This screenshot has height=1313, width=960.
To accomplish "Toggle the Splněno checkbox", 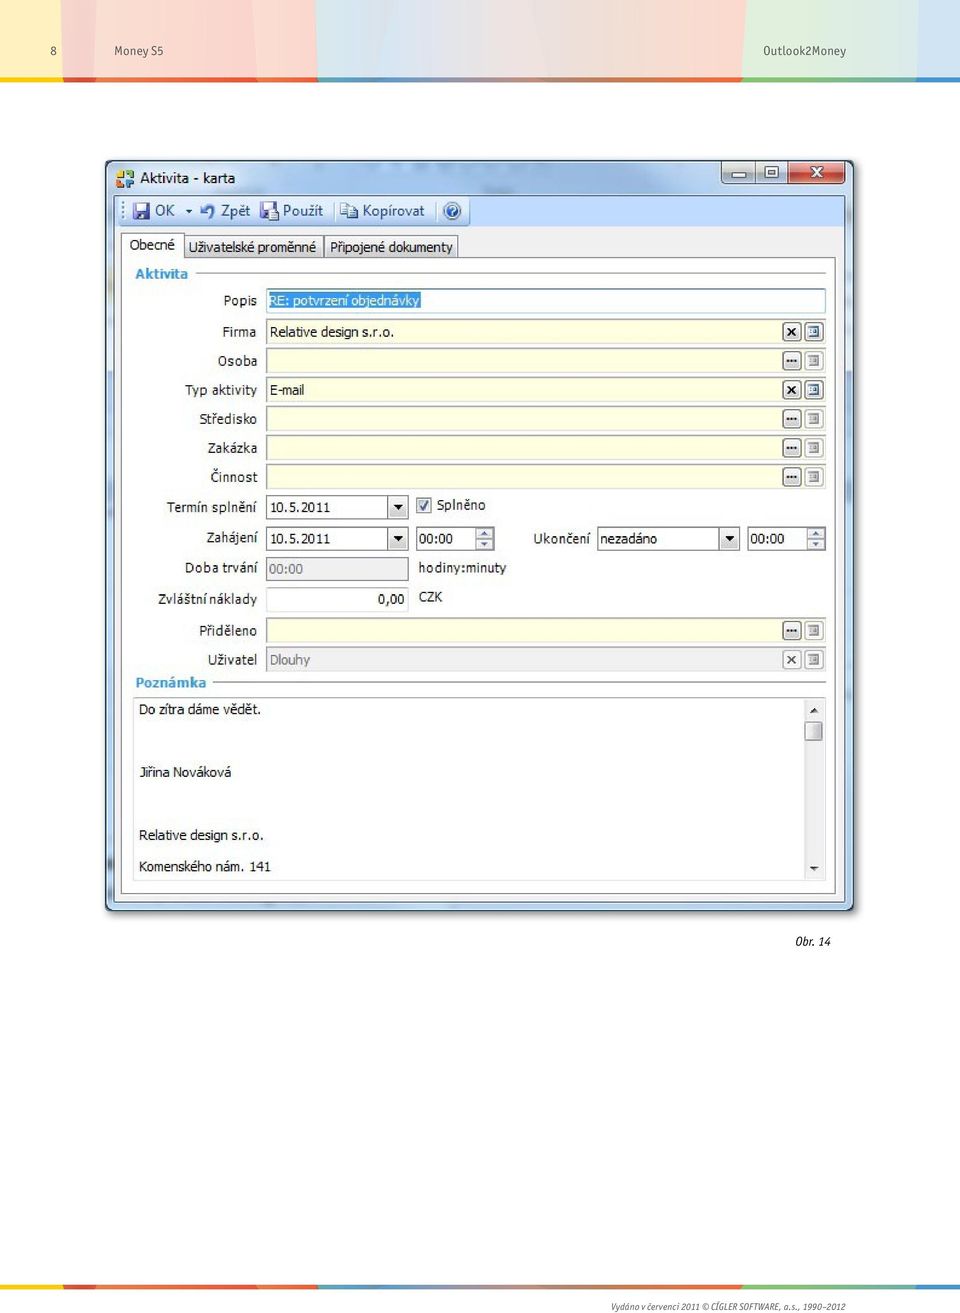I will tap(424, 506).
